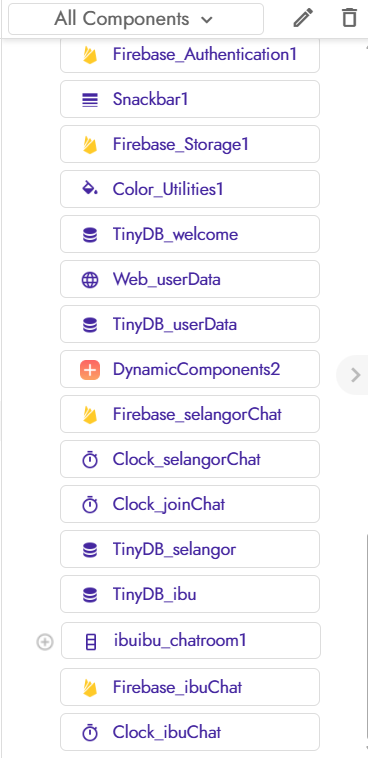
Task: Select the Firebase_Storage1 component
Action: click(x=190, y=144)
